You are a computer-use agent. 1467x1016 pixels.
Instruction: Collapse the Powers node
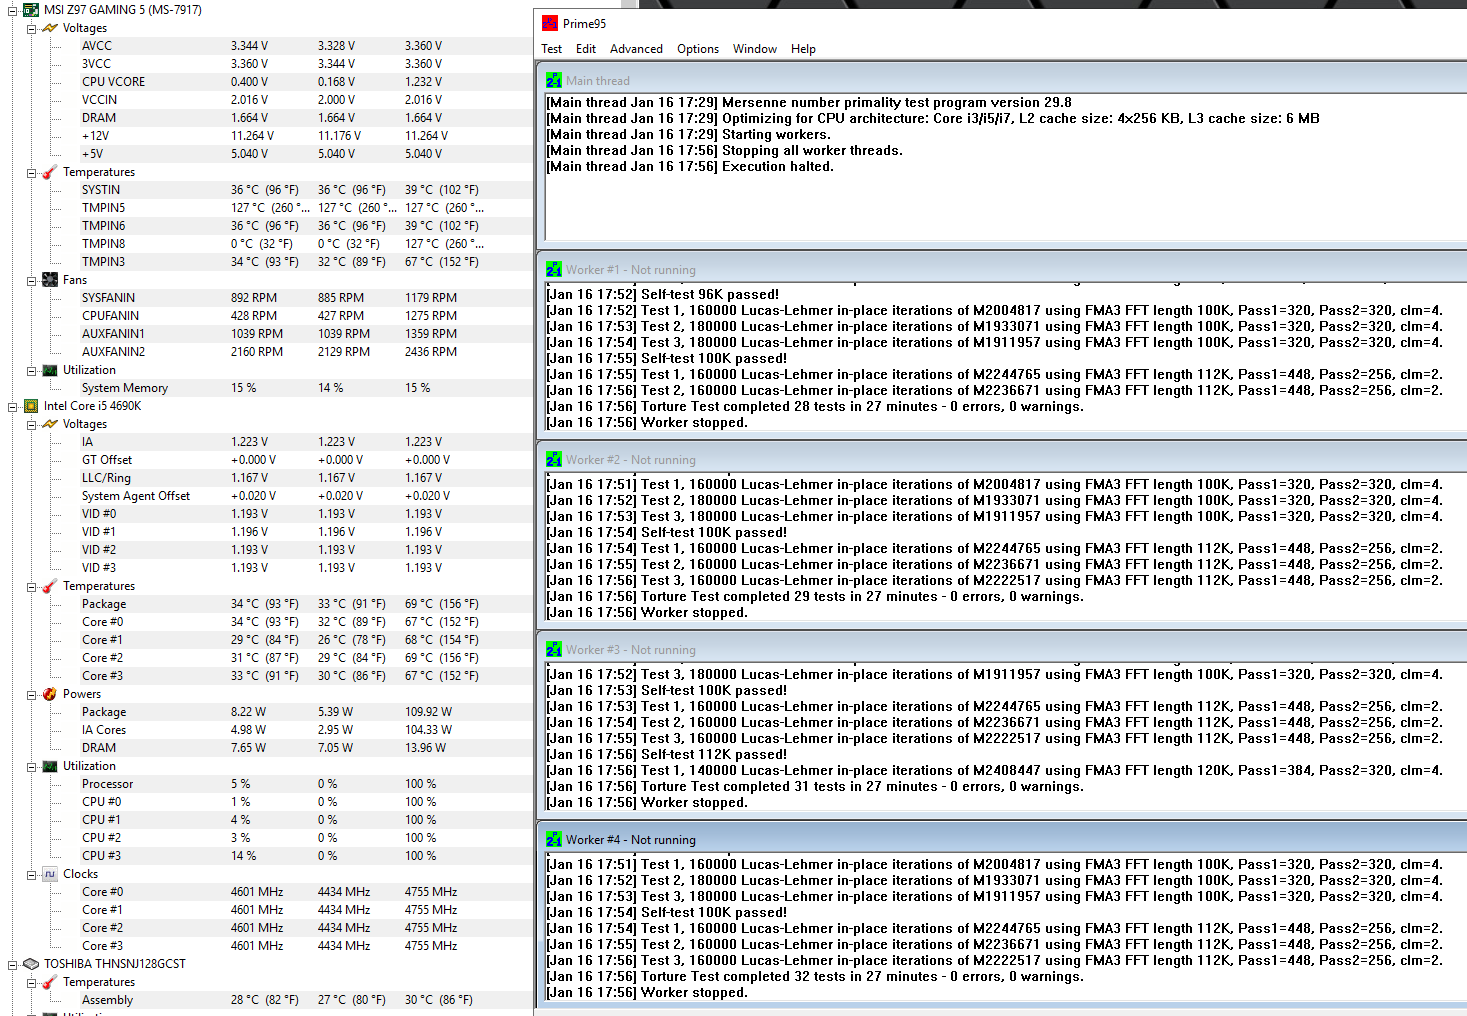point(31,694)
